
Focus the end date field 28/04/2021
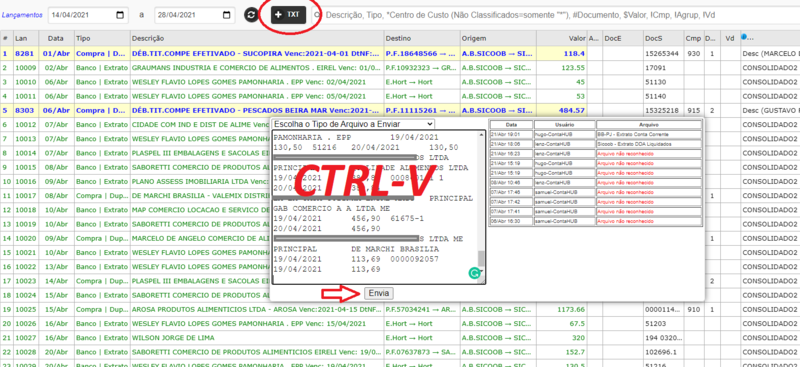click(x=195, y=15)
